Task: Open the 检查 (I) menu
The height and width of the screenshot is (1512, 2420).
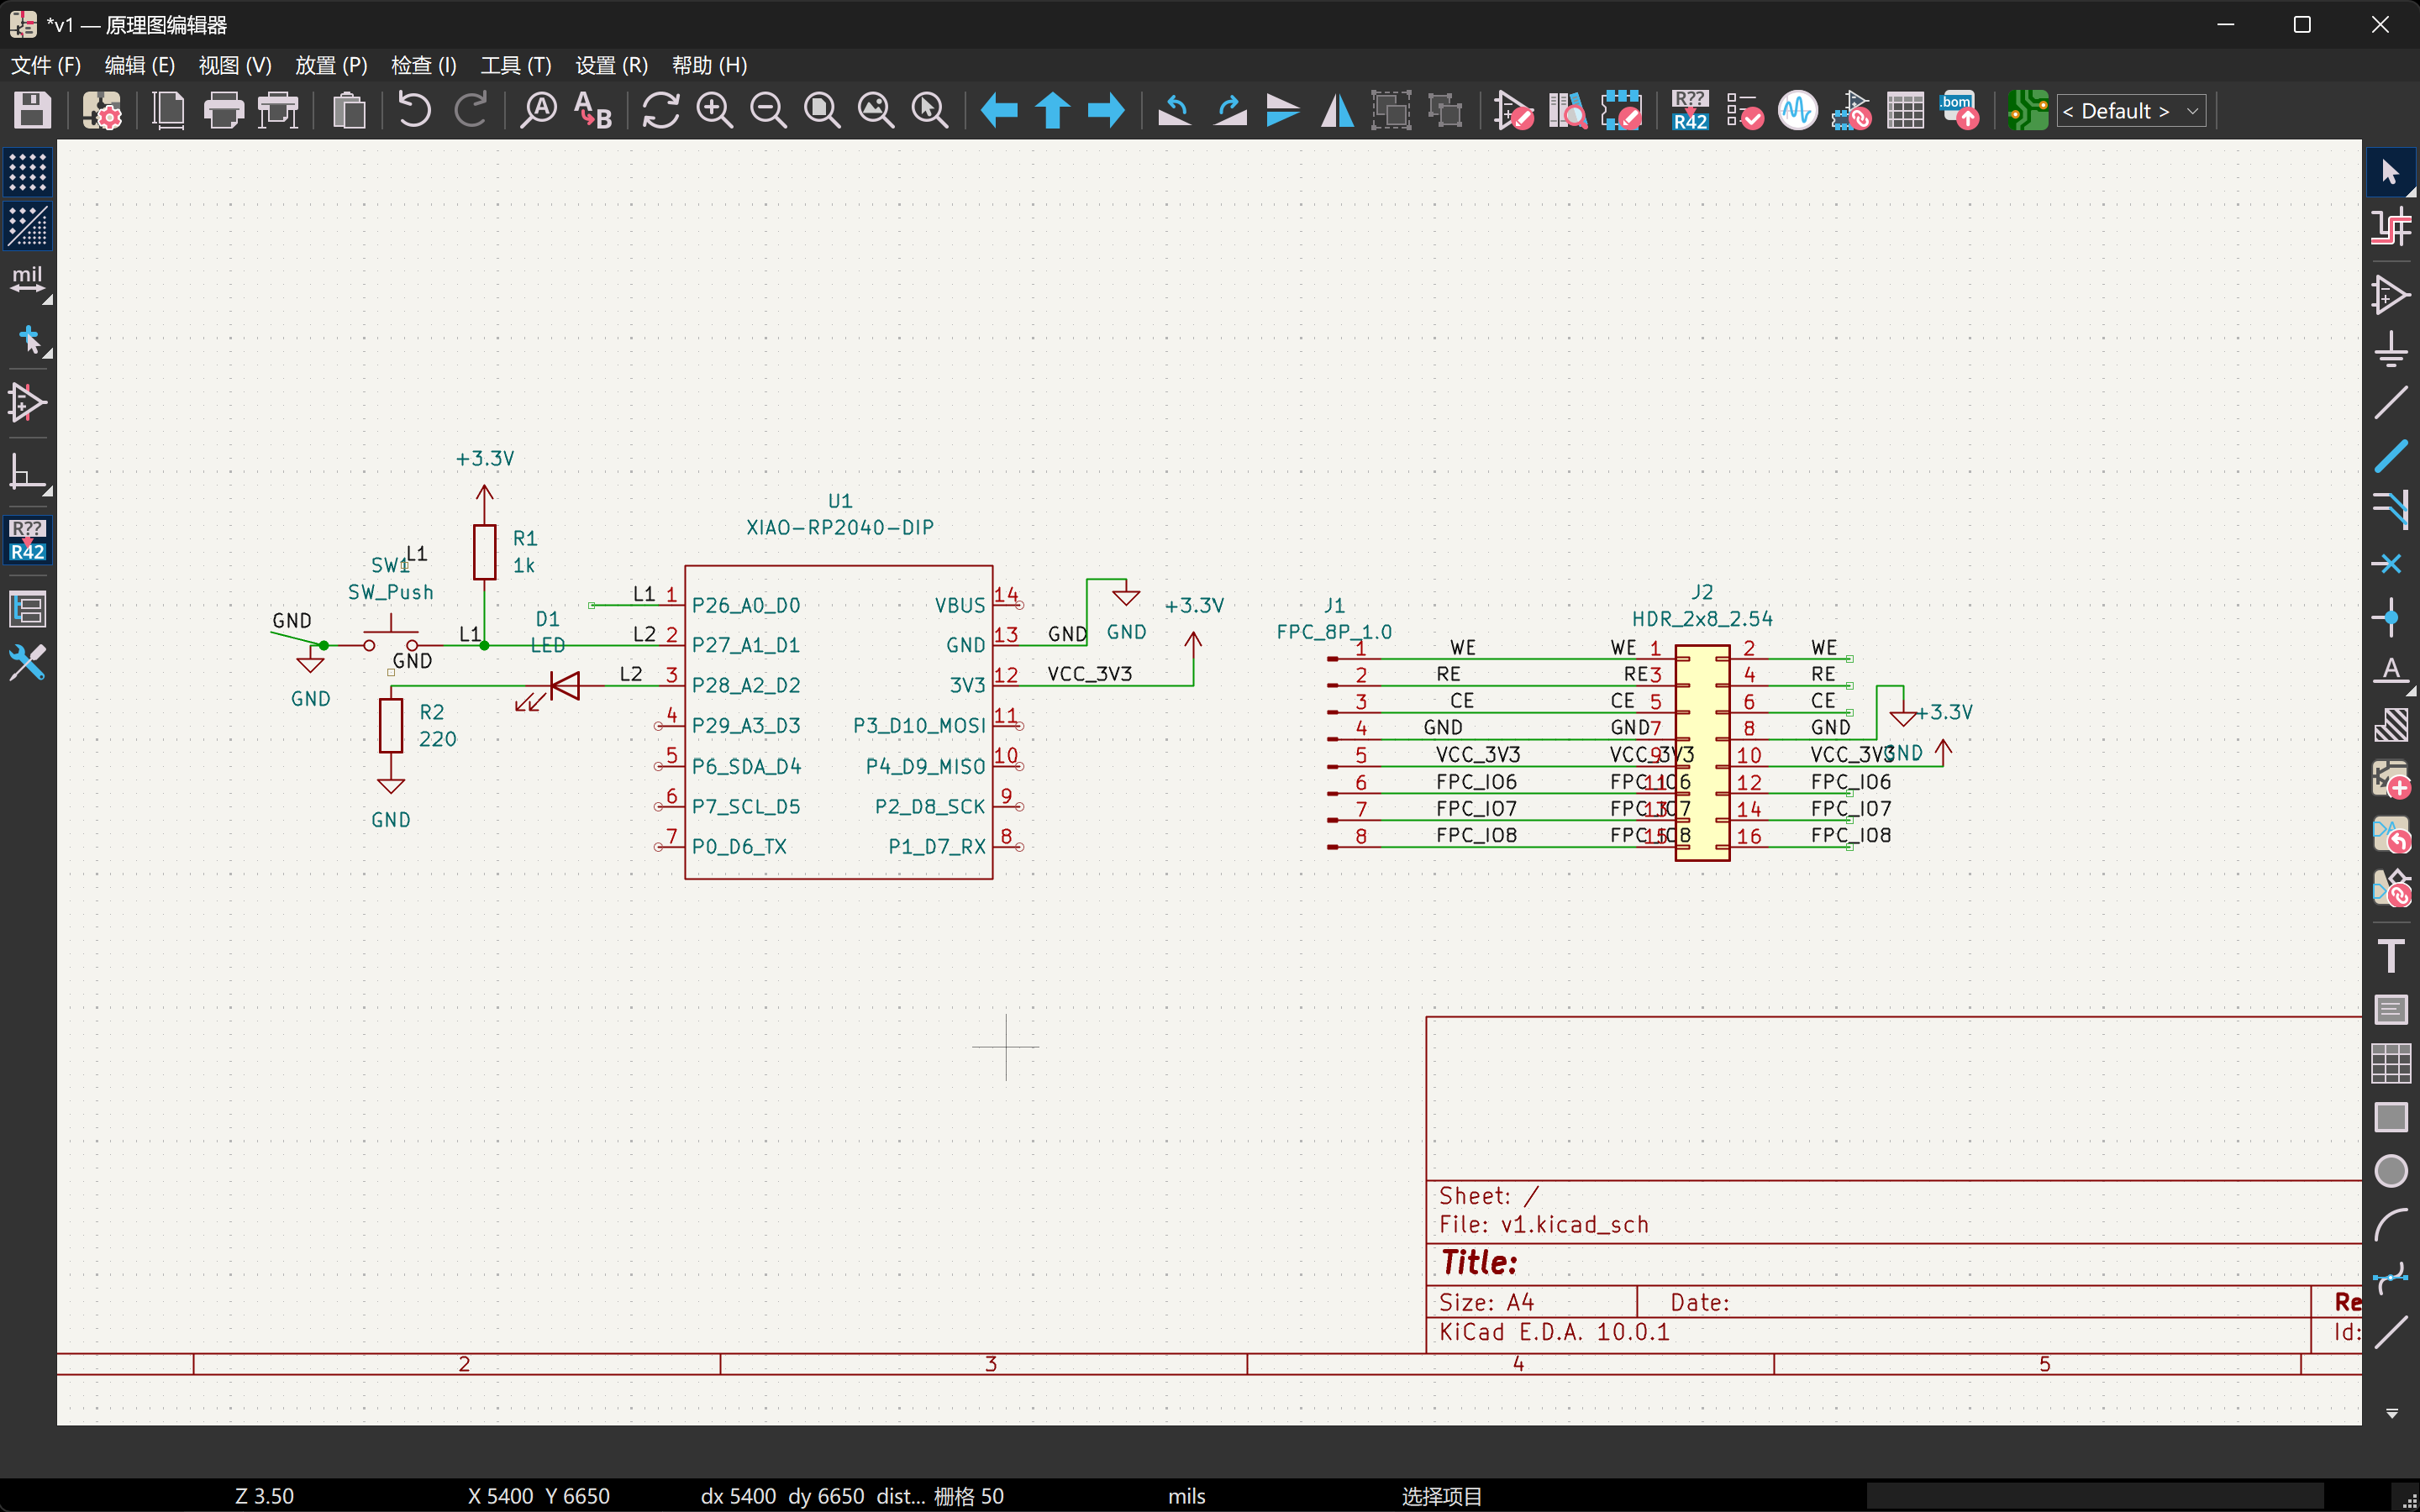Action: pyautogui.click(x=424, y=65)
